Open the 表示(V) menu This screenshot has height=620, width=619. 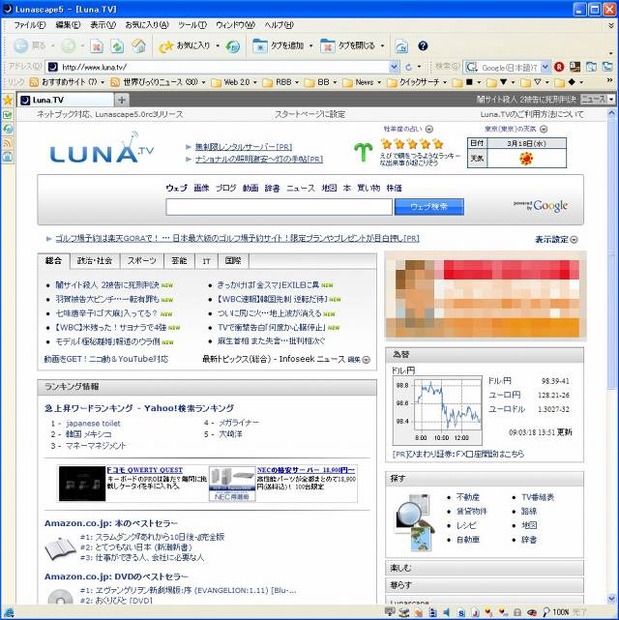coord(103,25)
